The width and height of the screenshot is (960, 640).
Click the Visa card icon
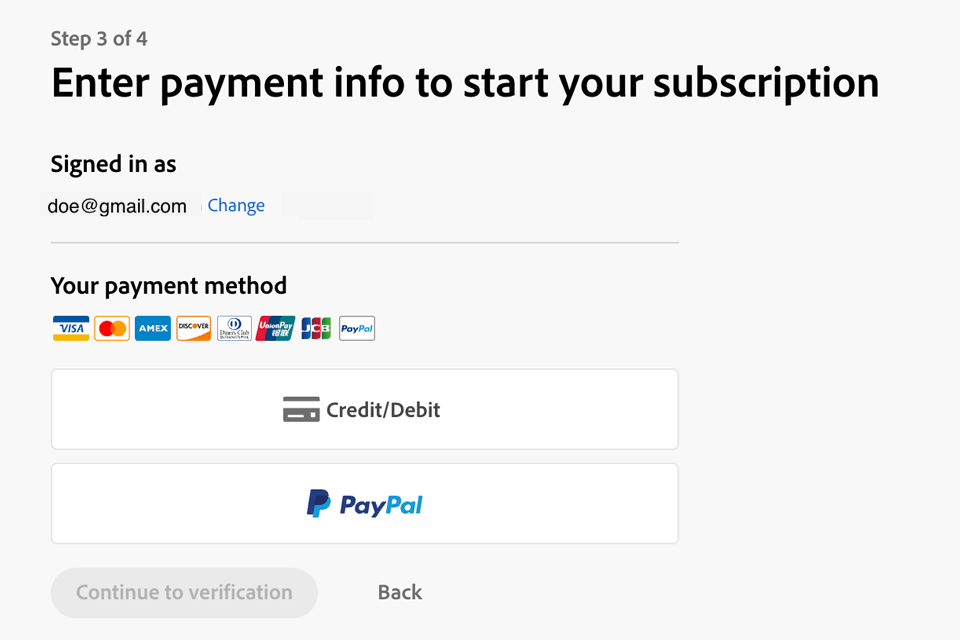coord(71,328)
